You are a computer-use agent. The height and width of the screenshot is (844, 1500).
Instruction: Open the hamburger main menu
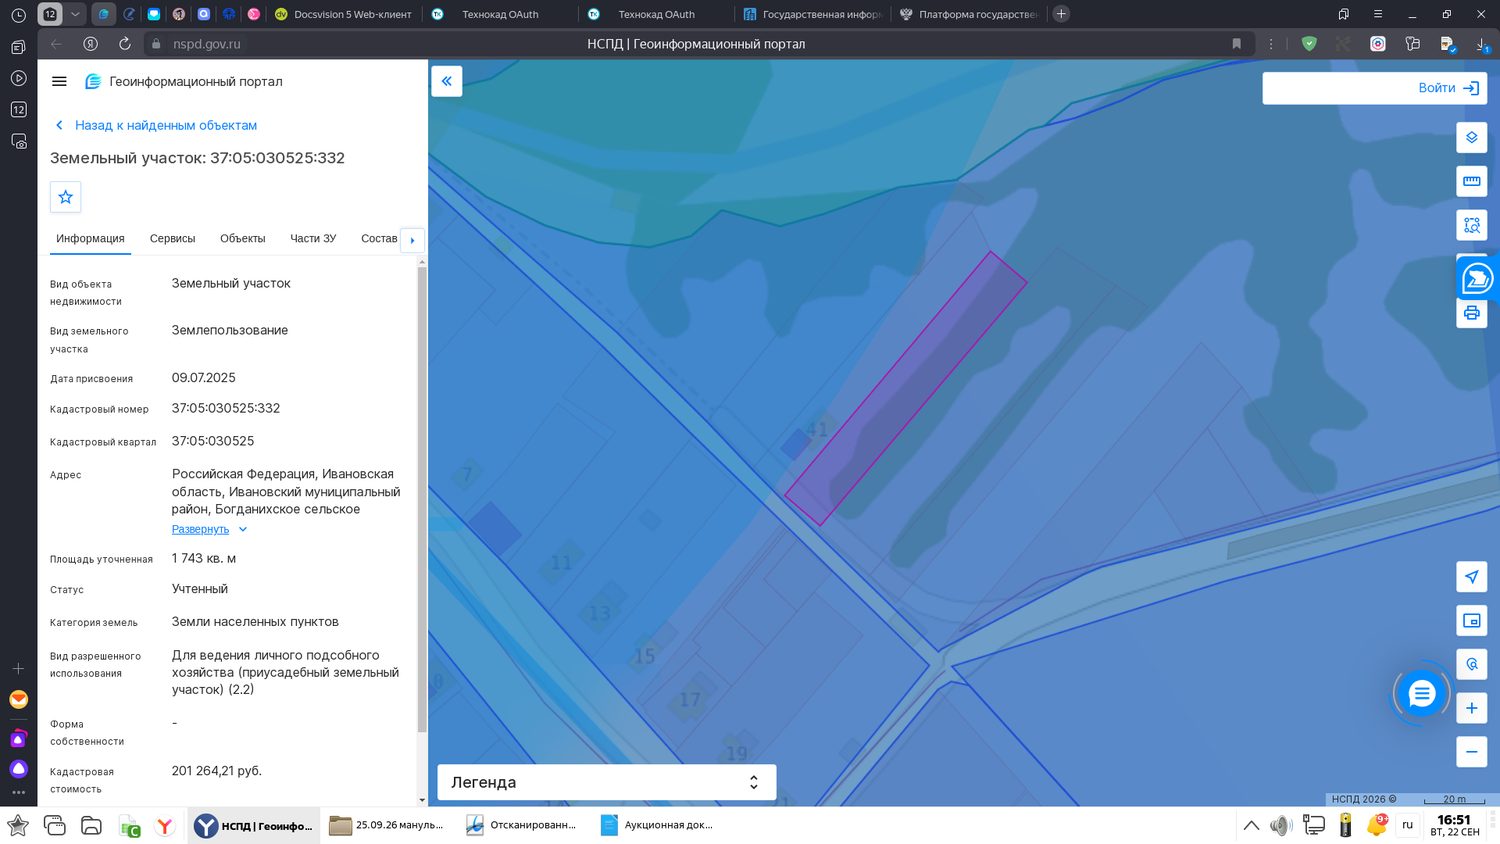(59, 82)
